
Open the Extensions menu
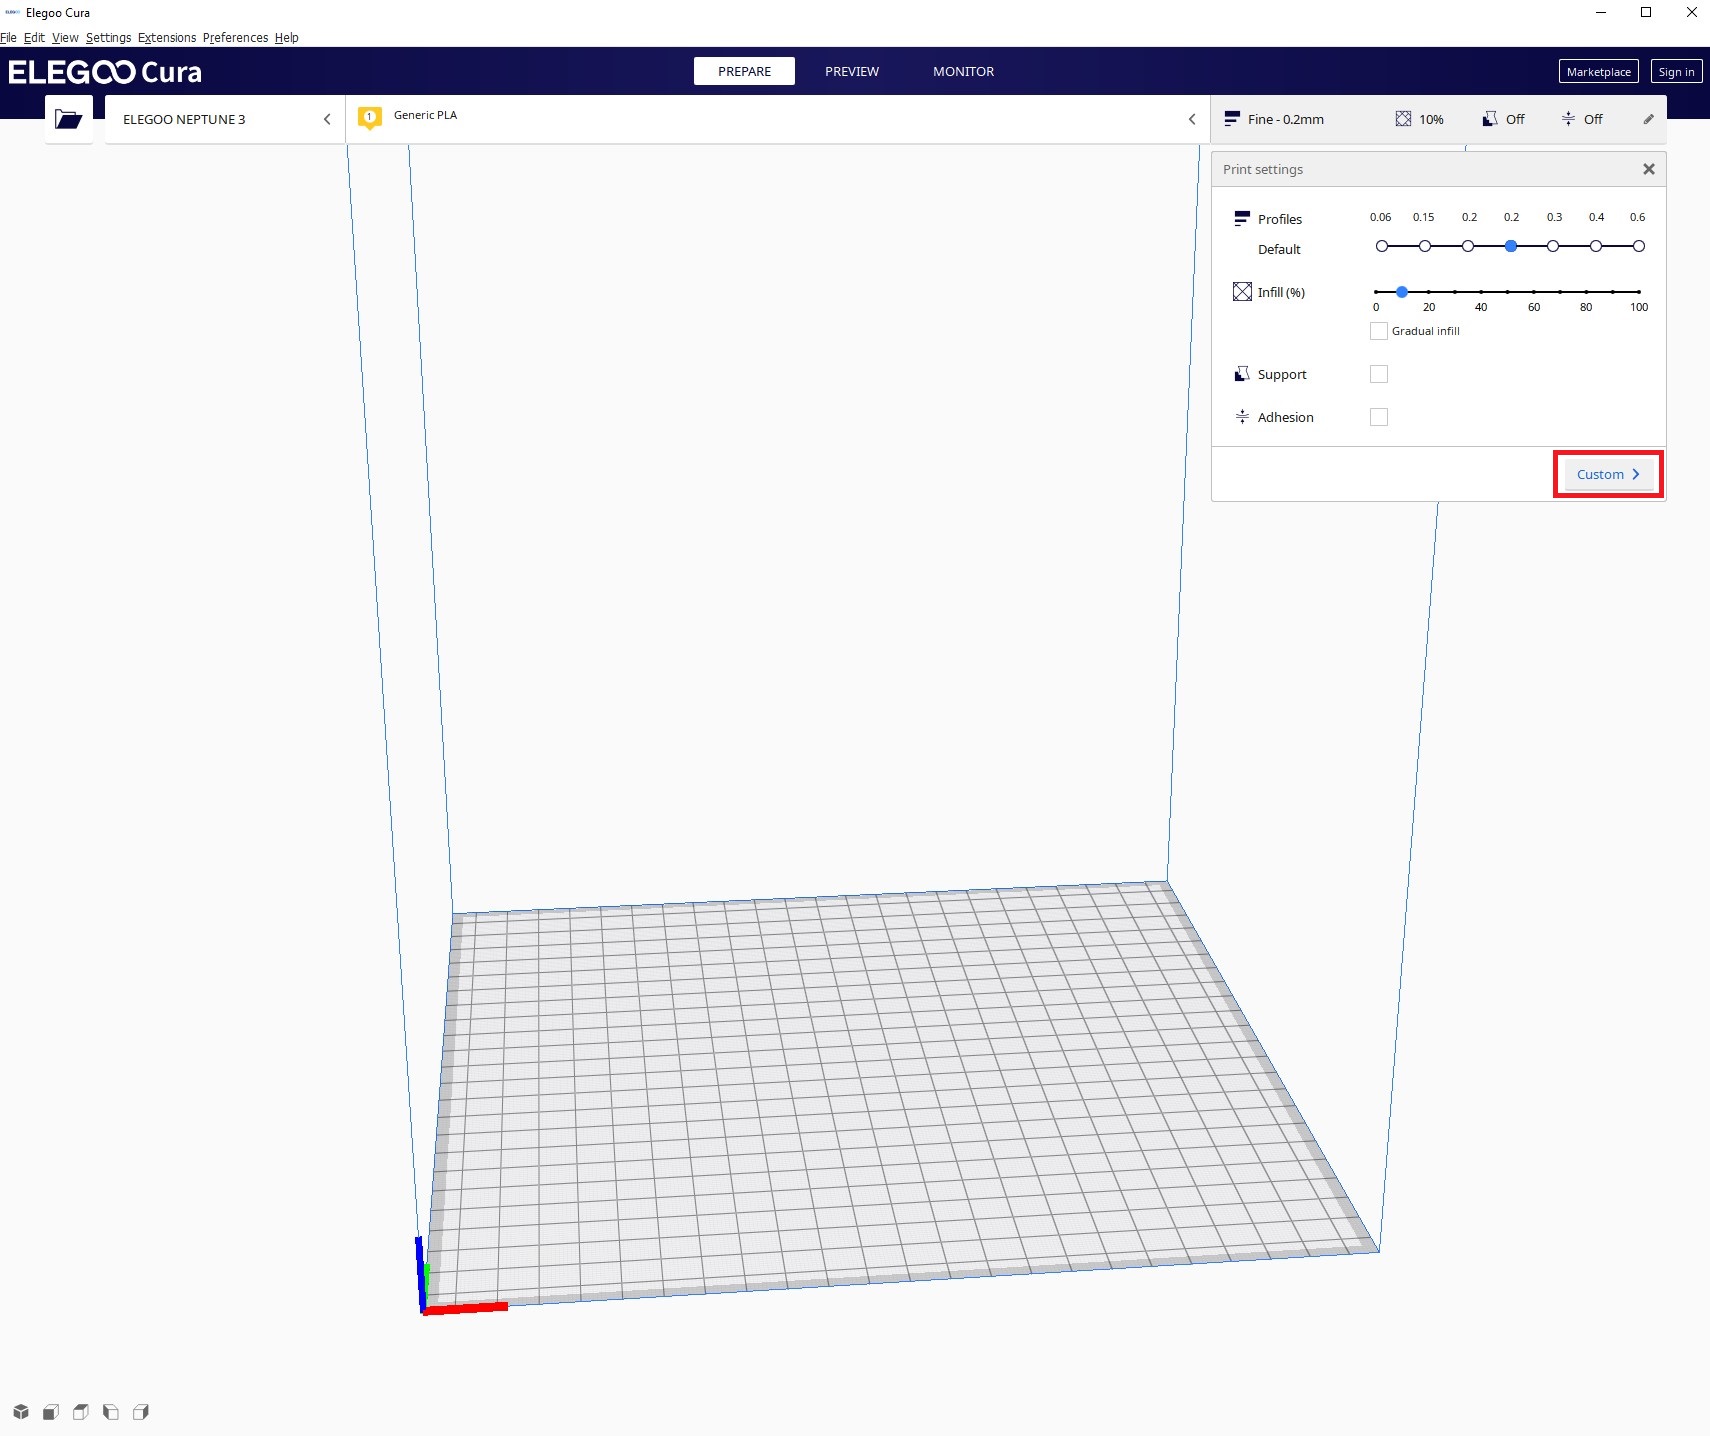(x=167, y=38)
